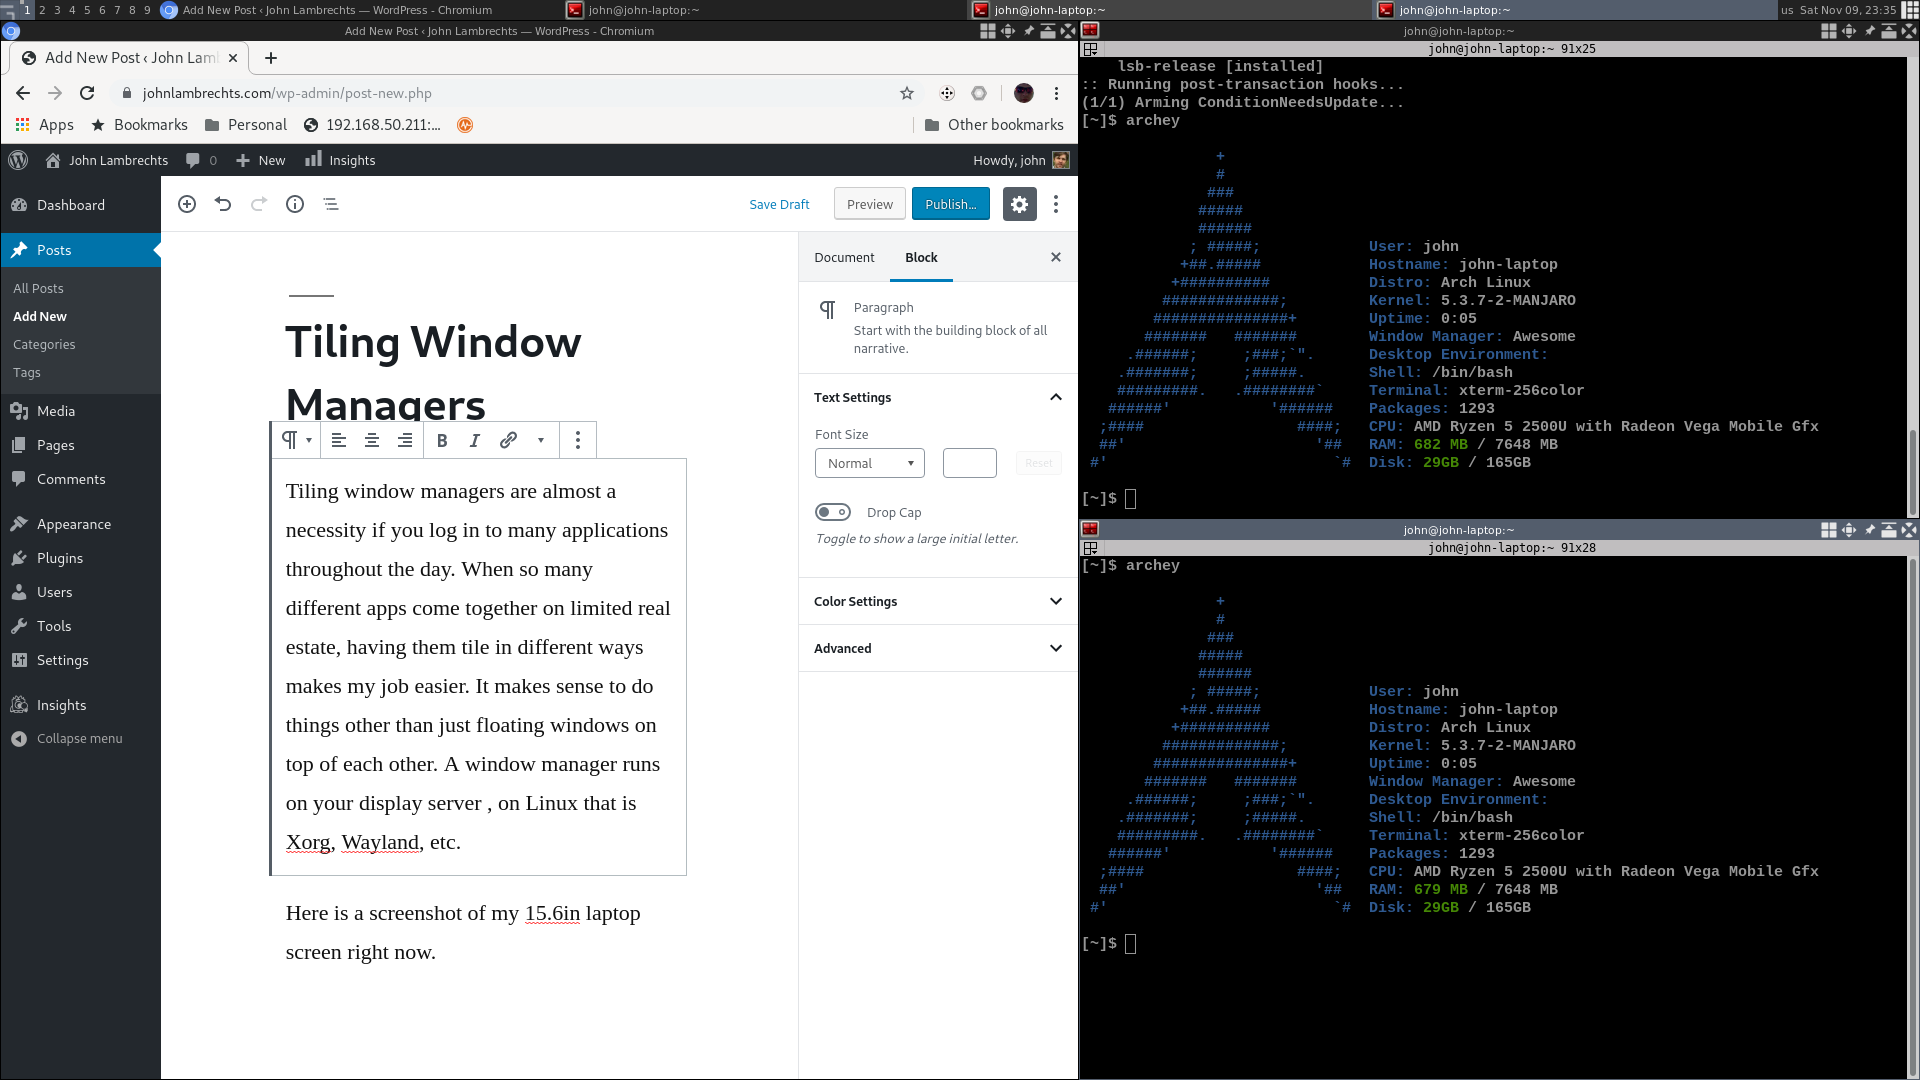The height and width of the screenshot is (1080, 1920).
Task: Open block More options three-dot menu
Action: tap(578, 440)
